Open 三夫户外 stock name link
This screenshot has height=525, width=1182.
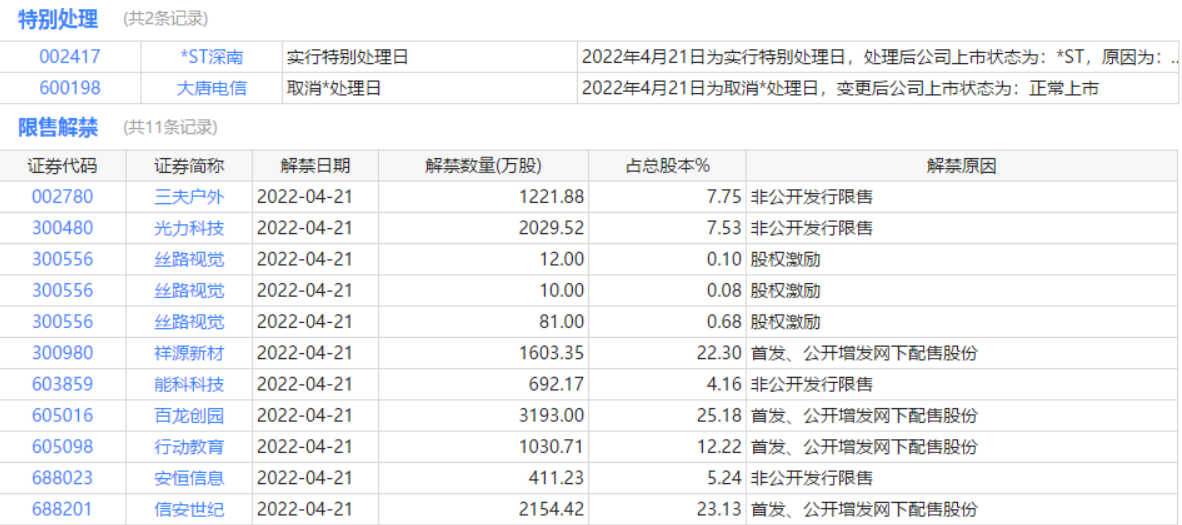coord(189,197)
